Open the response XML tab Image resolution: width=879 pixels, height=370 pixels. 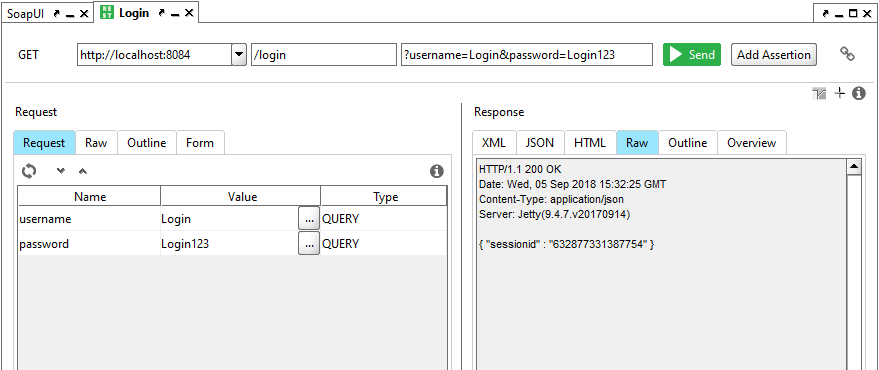[494, 142]
